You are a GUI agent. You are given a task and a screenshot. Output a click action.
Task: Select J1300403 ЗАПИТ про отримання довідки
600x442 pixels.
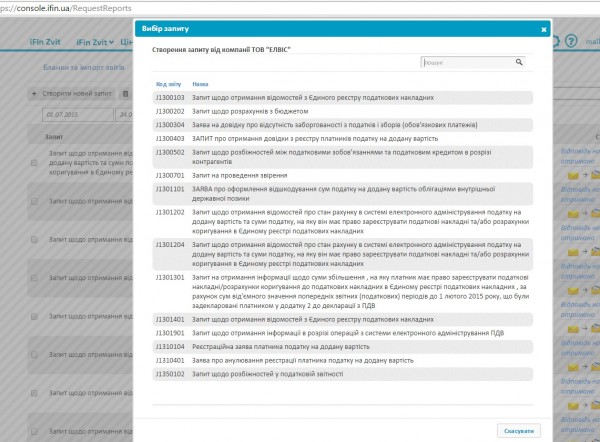click(342, 139)
